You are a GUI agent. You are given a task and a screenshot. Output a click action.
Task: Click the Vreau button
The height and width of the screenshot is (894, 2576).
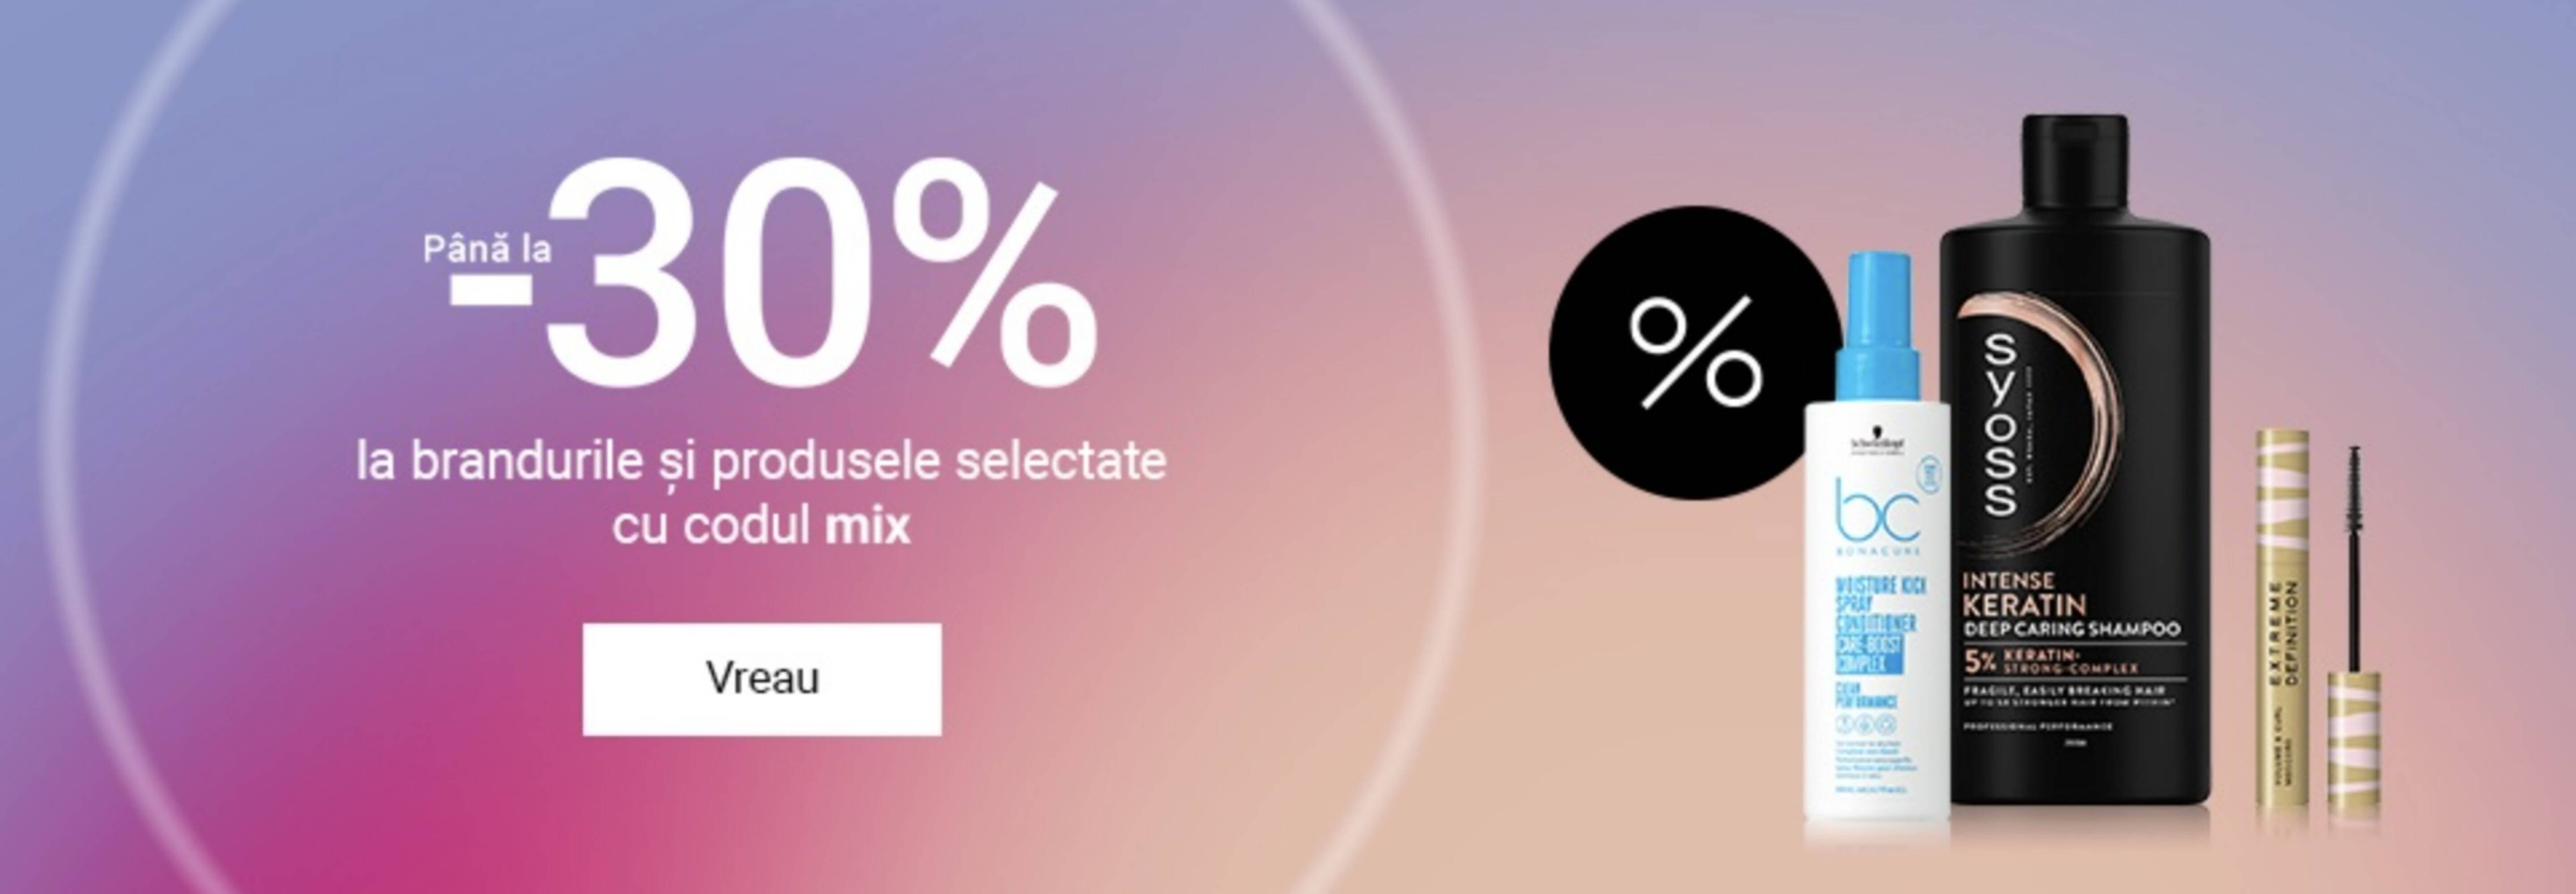point(761,679)
